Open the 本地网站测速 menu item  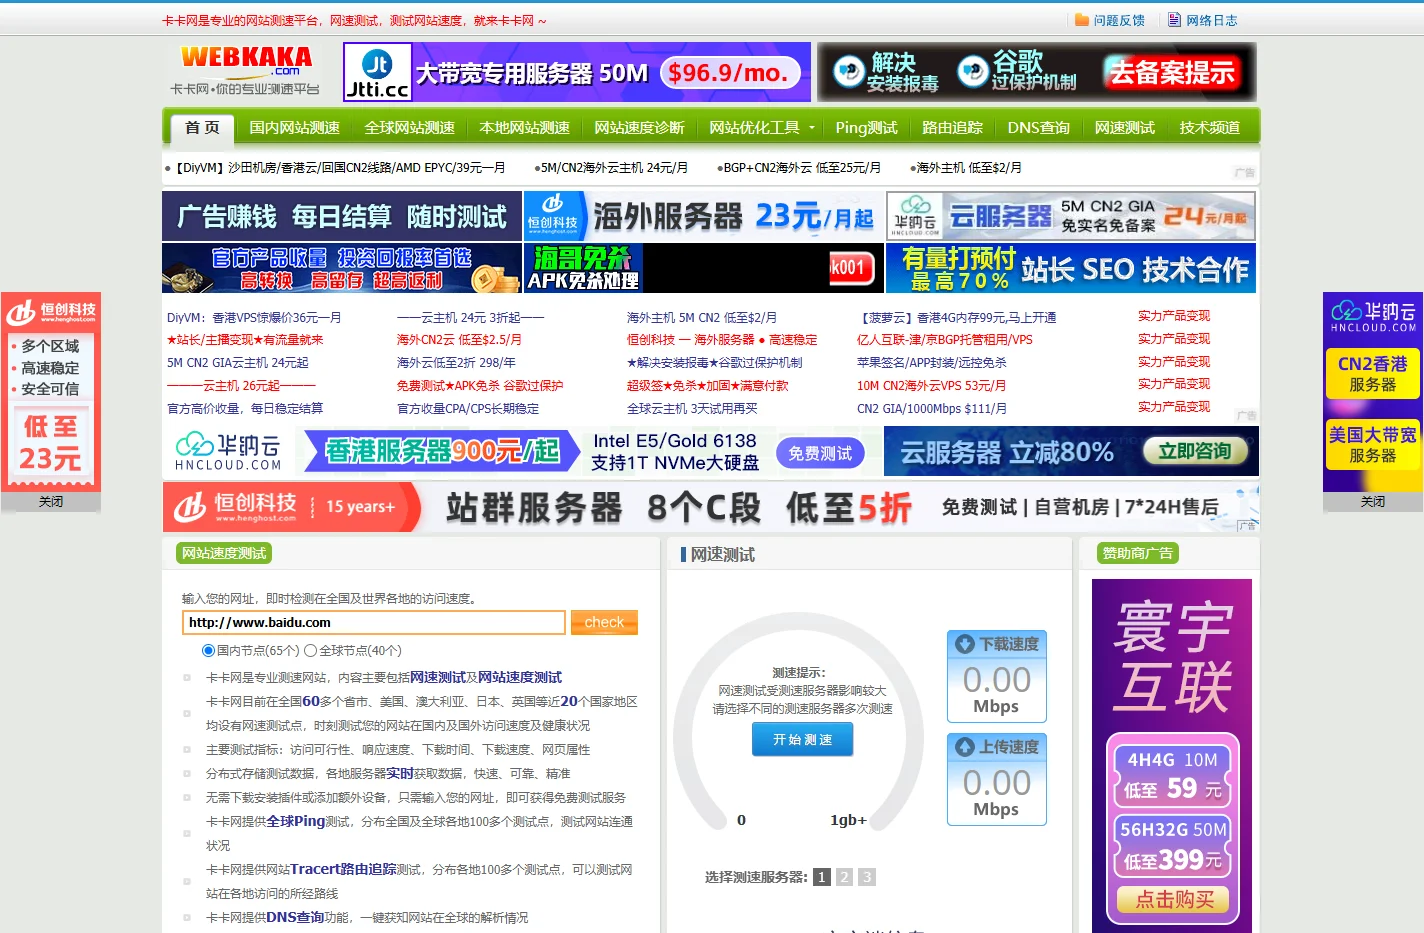pos(524,128)
